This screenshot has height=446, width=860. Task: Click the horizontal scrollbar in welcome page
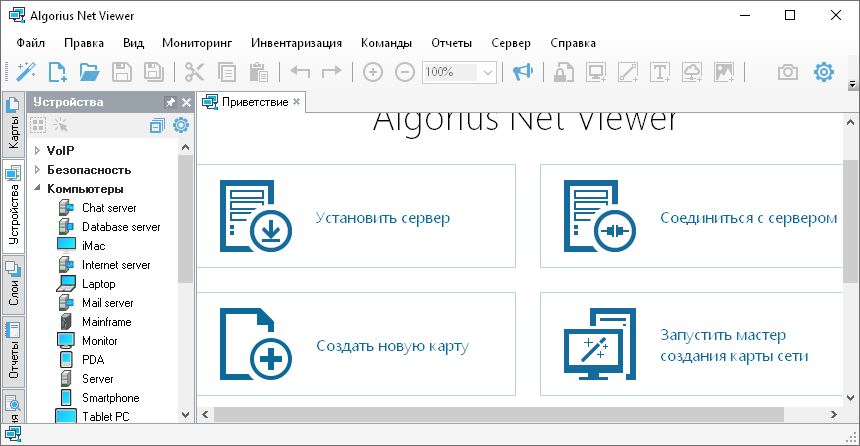pos(500,414)
